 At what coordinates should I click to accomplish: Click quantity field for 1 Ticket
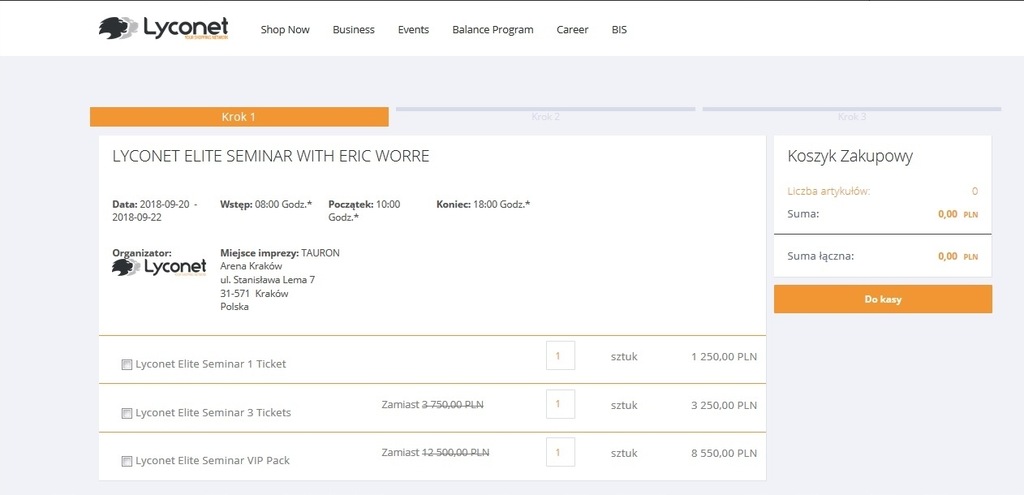[560, 356]
